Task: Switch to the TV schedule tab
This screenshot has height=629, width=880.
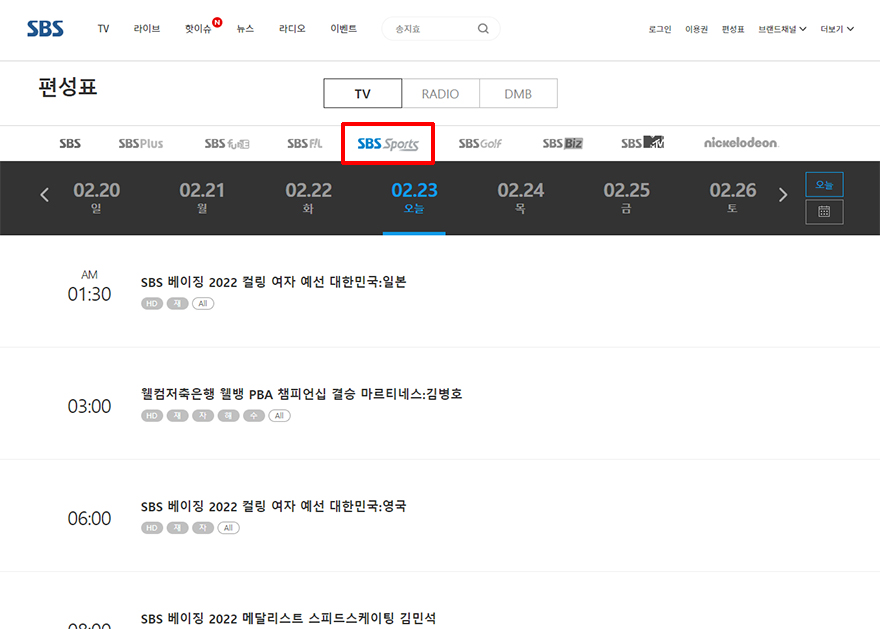Action: click(363, 93)
